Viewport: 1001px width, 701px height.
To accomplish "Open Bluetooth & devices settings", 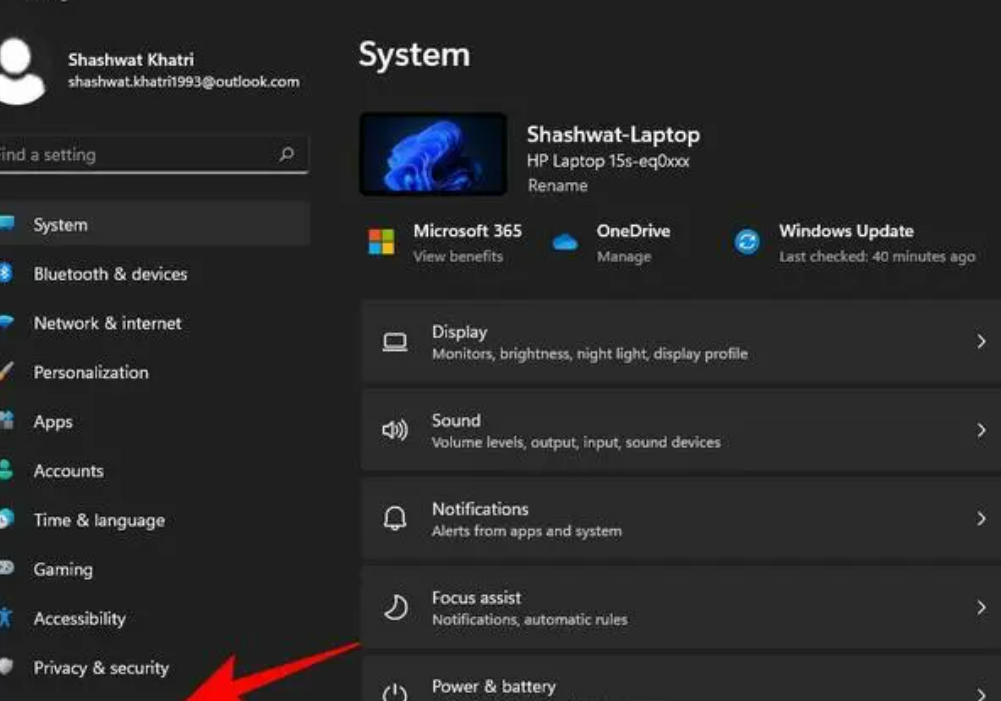I will point(155,274).
